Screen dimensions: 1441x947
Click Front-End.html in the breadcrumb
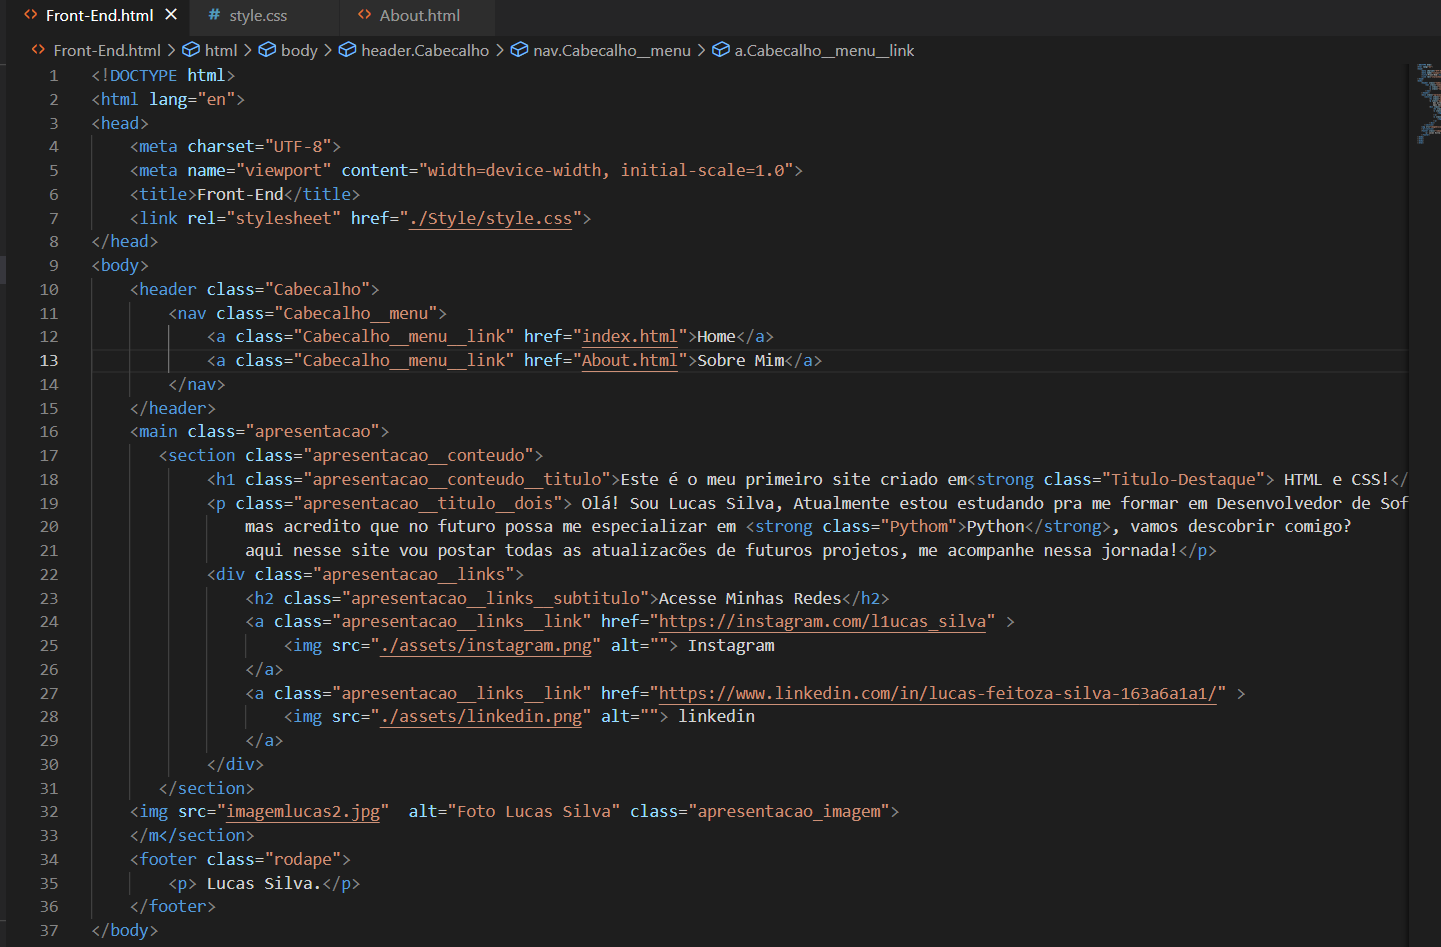tap(107, 50)
